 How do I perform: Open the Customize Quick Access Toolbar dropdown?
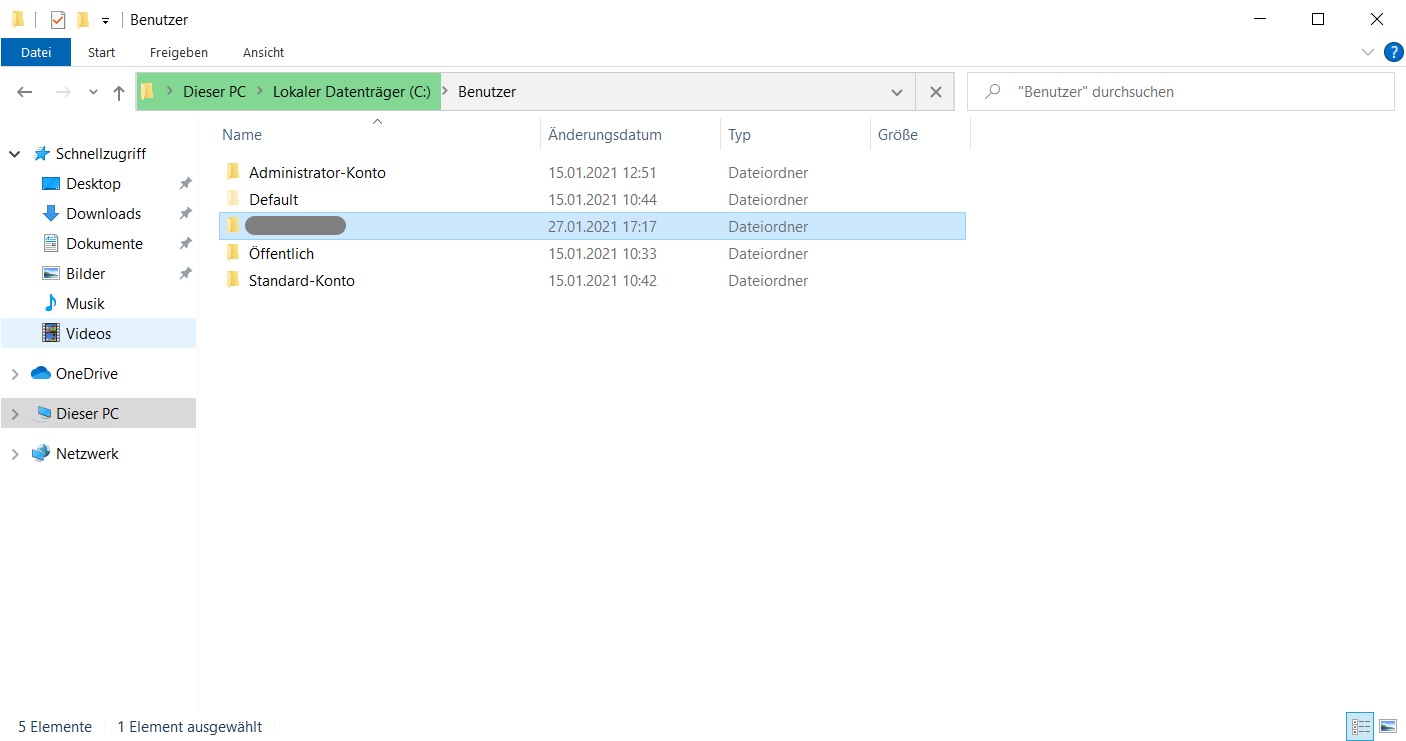[105, 21]
